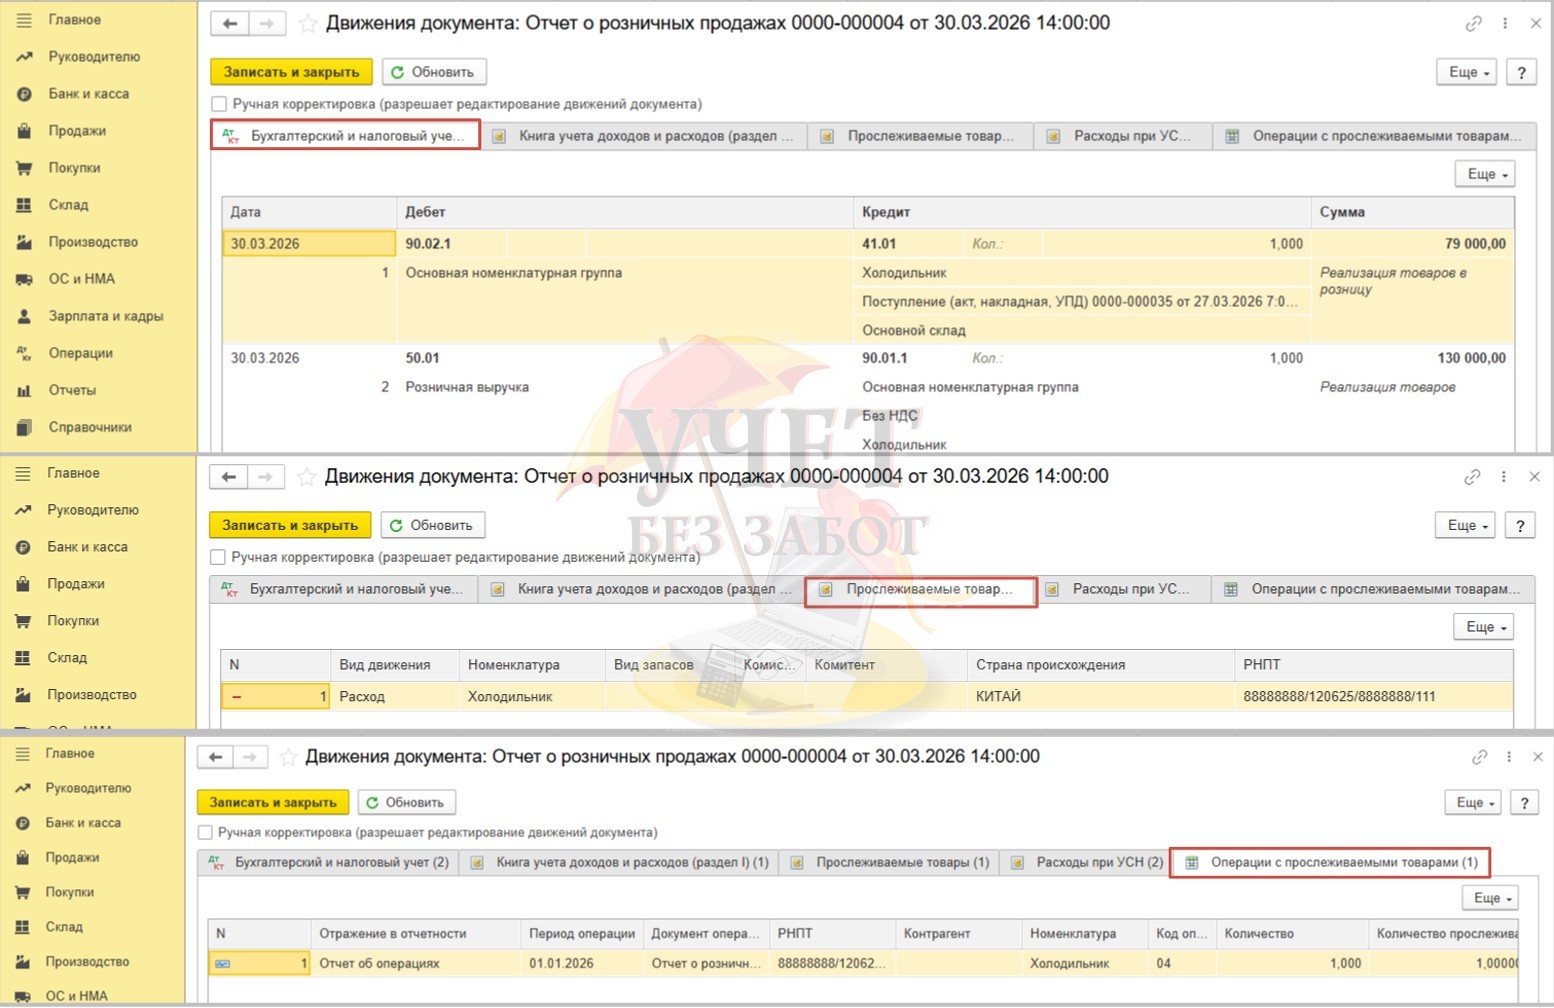1554x1008 pixels.
Task: Open the hamburger Главное menu in the top sidebar
Action: [24, 20]
